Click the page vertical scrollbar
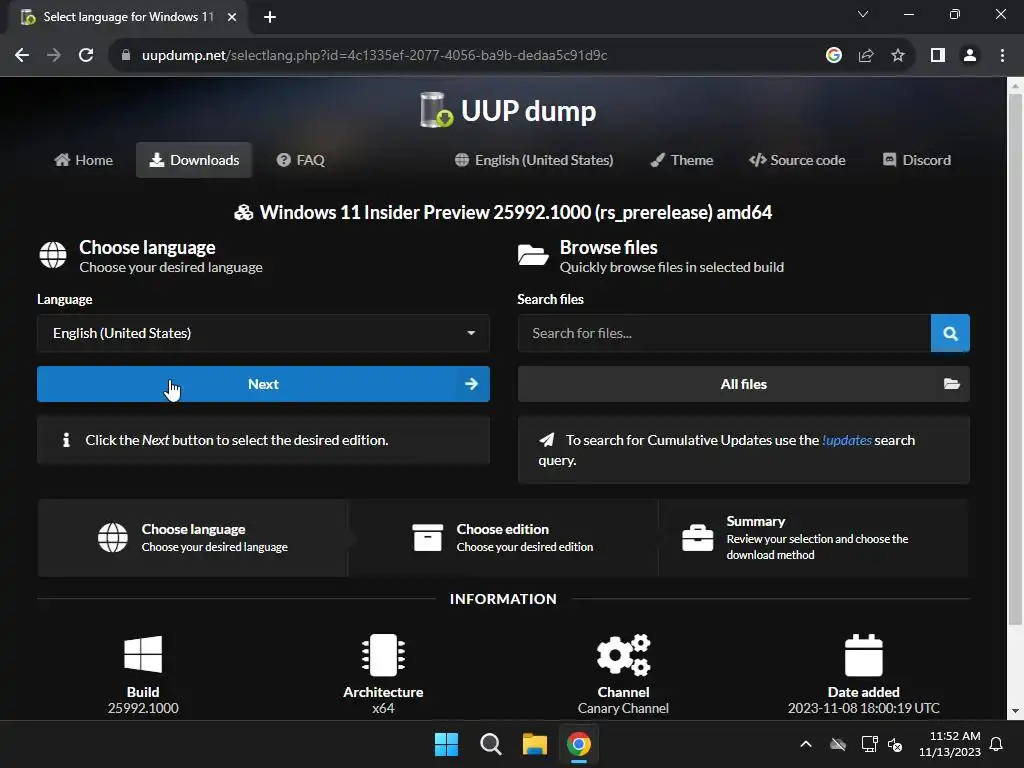Image resolution: width=1024 pixels, height=768 pixels. [1015, 359]
